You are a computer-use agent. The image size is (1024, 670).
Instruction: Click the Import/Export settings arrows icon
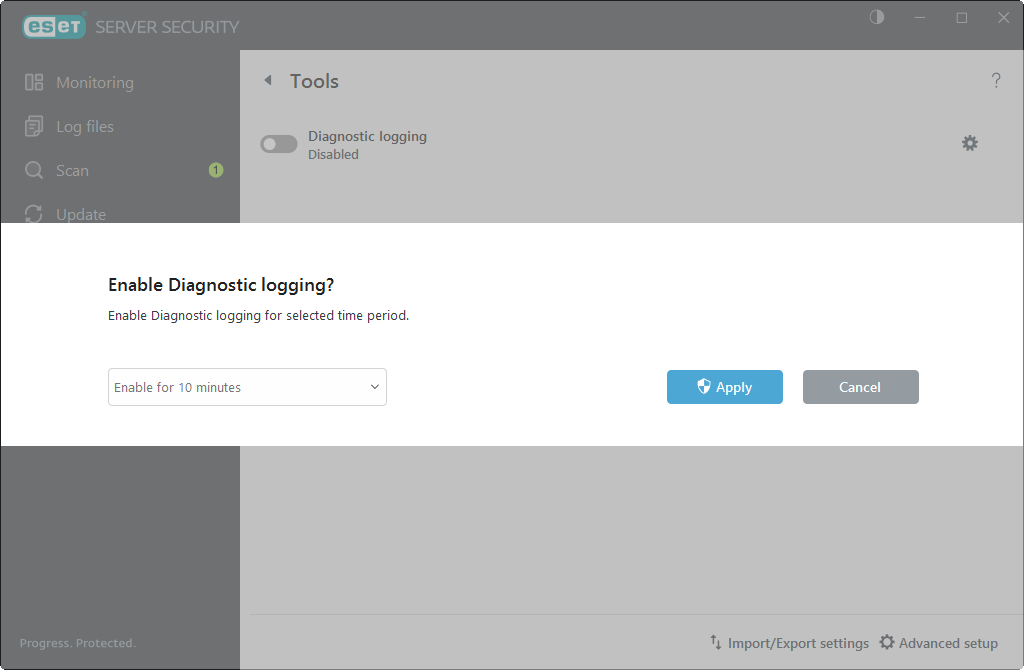point(716,643)
